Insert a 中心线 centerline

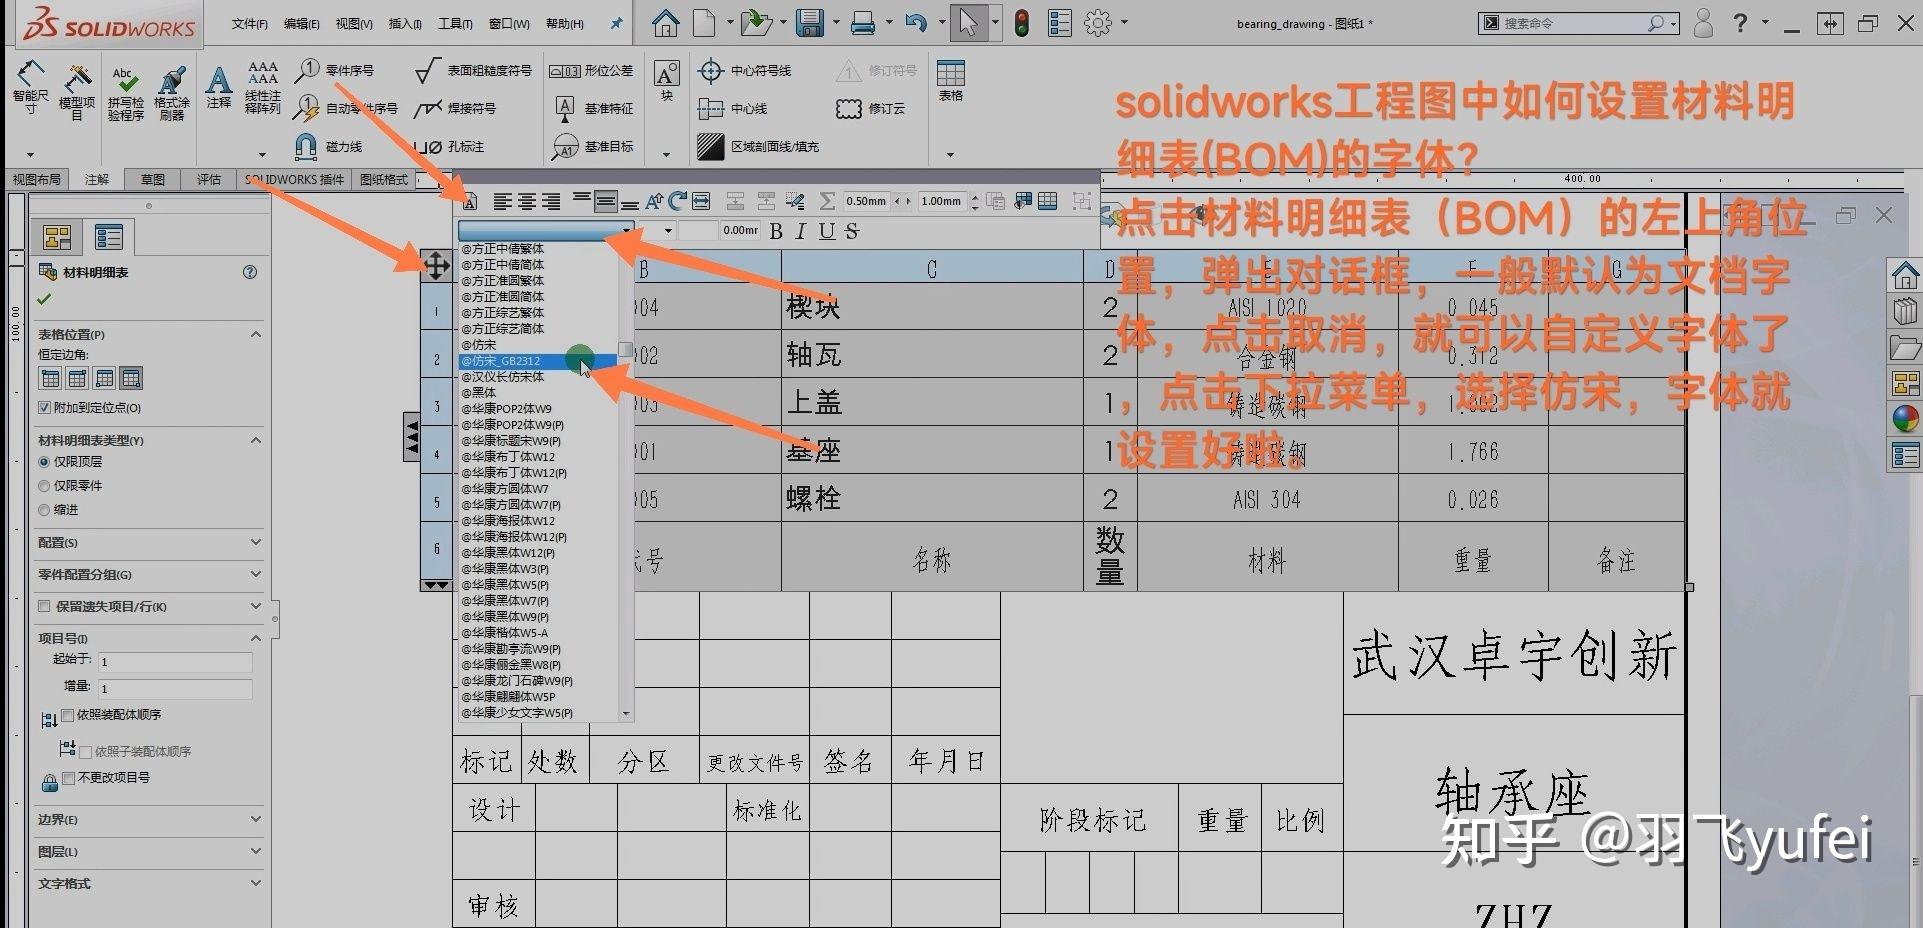coord(710,108)
